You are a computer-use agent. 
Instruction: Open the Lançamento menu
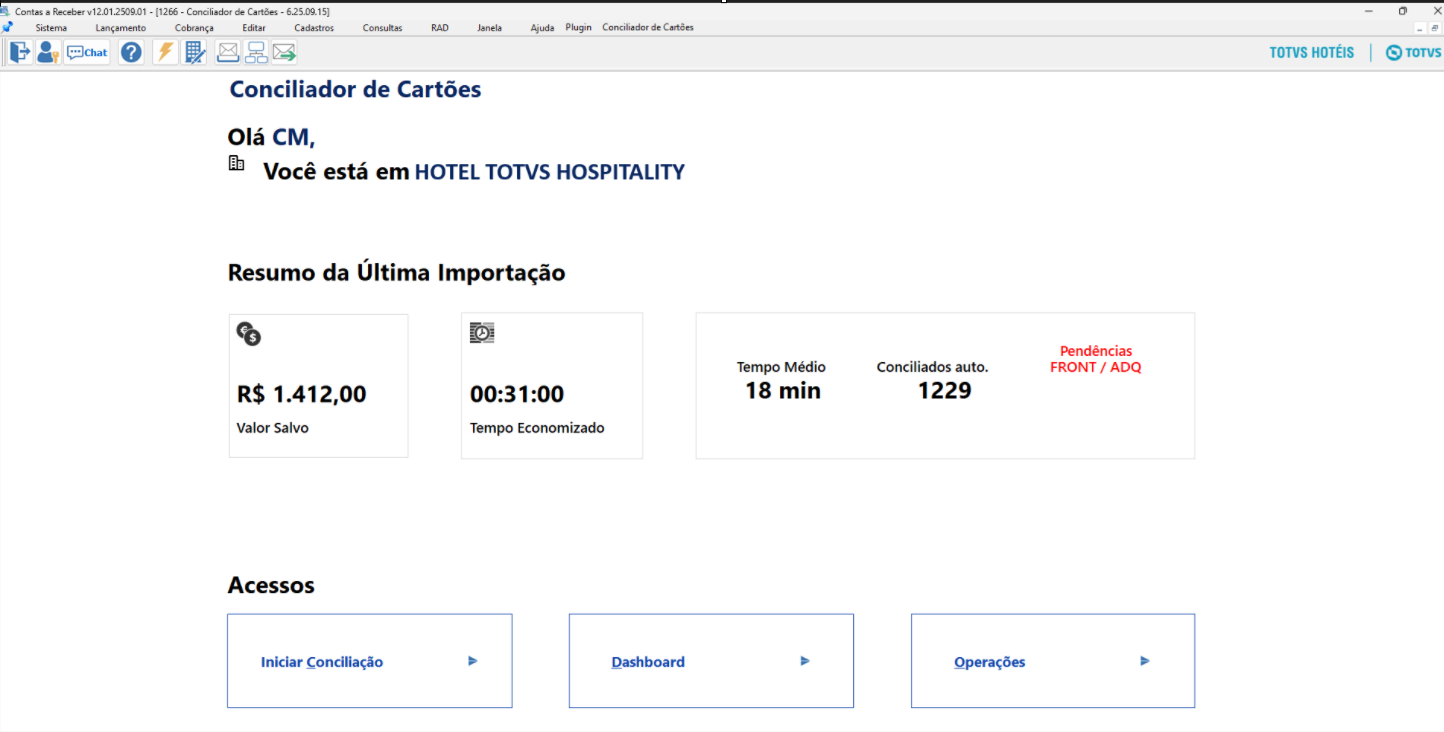pos(120,28)
